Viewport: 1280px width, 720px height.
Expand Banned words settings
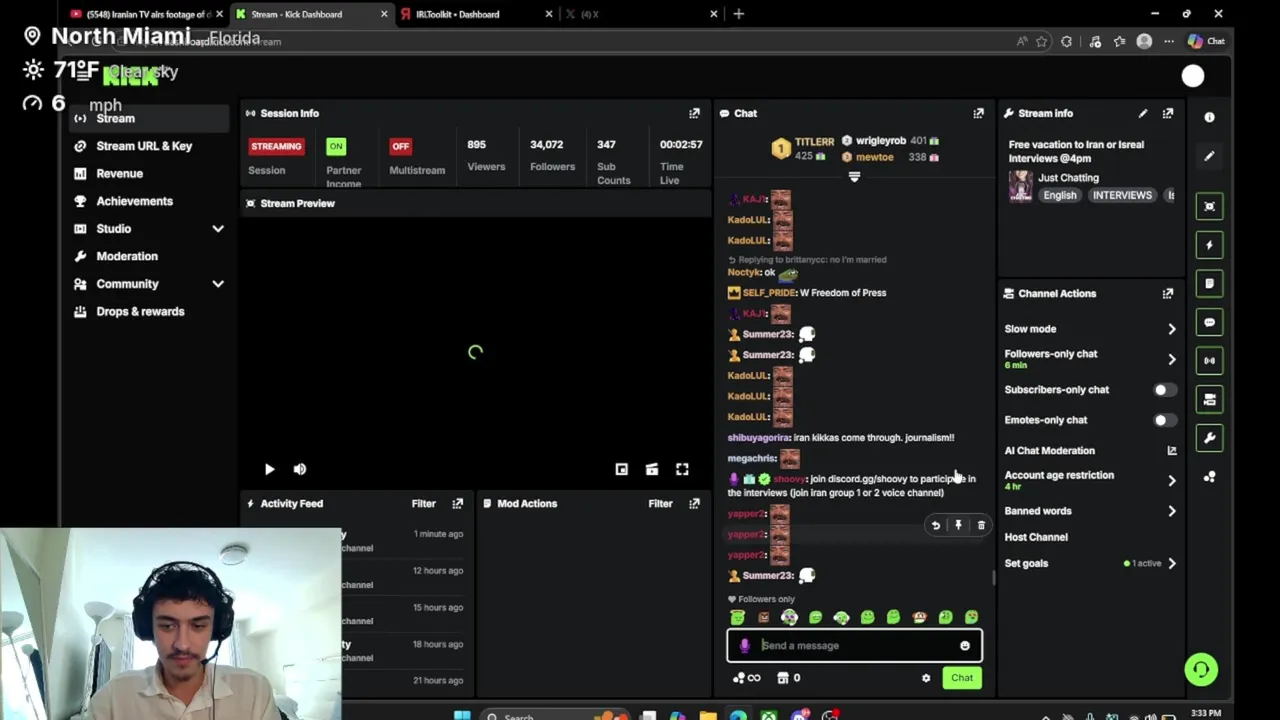(1172, 511)
